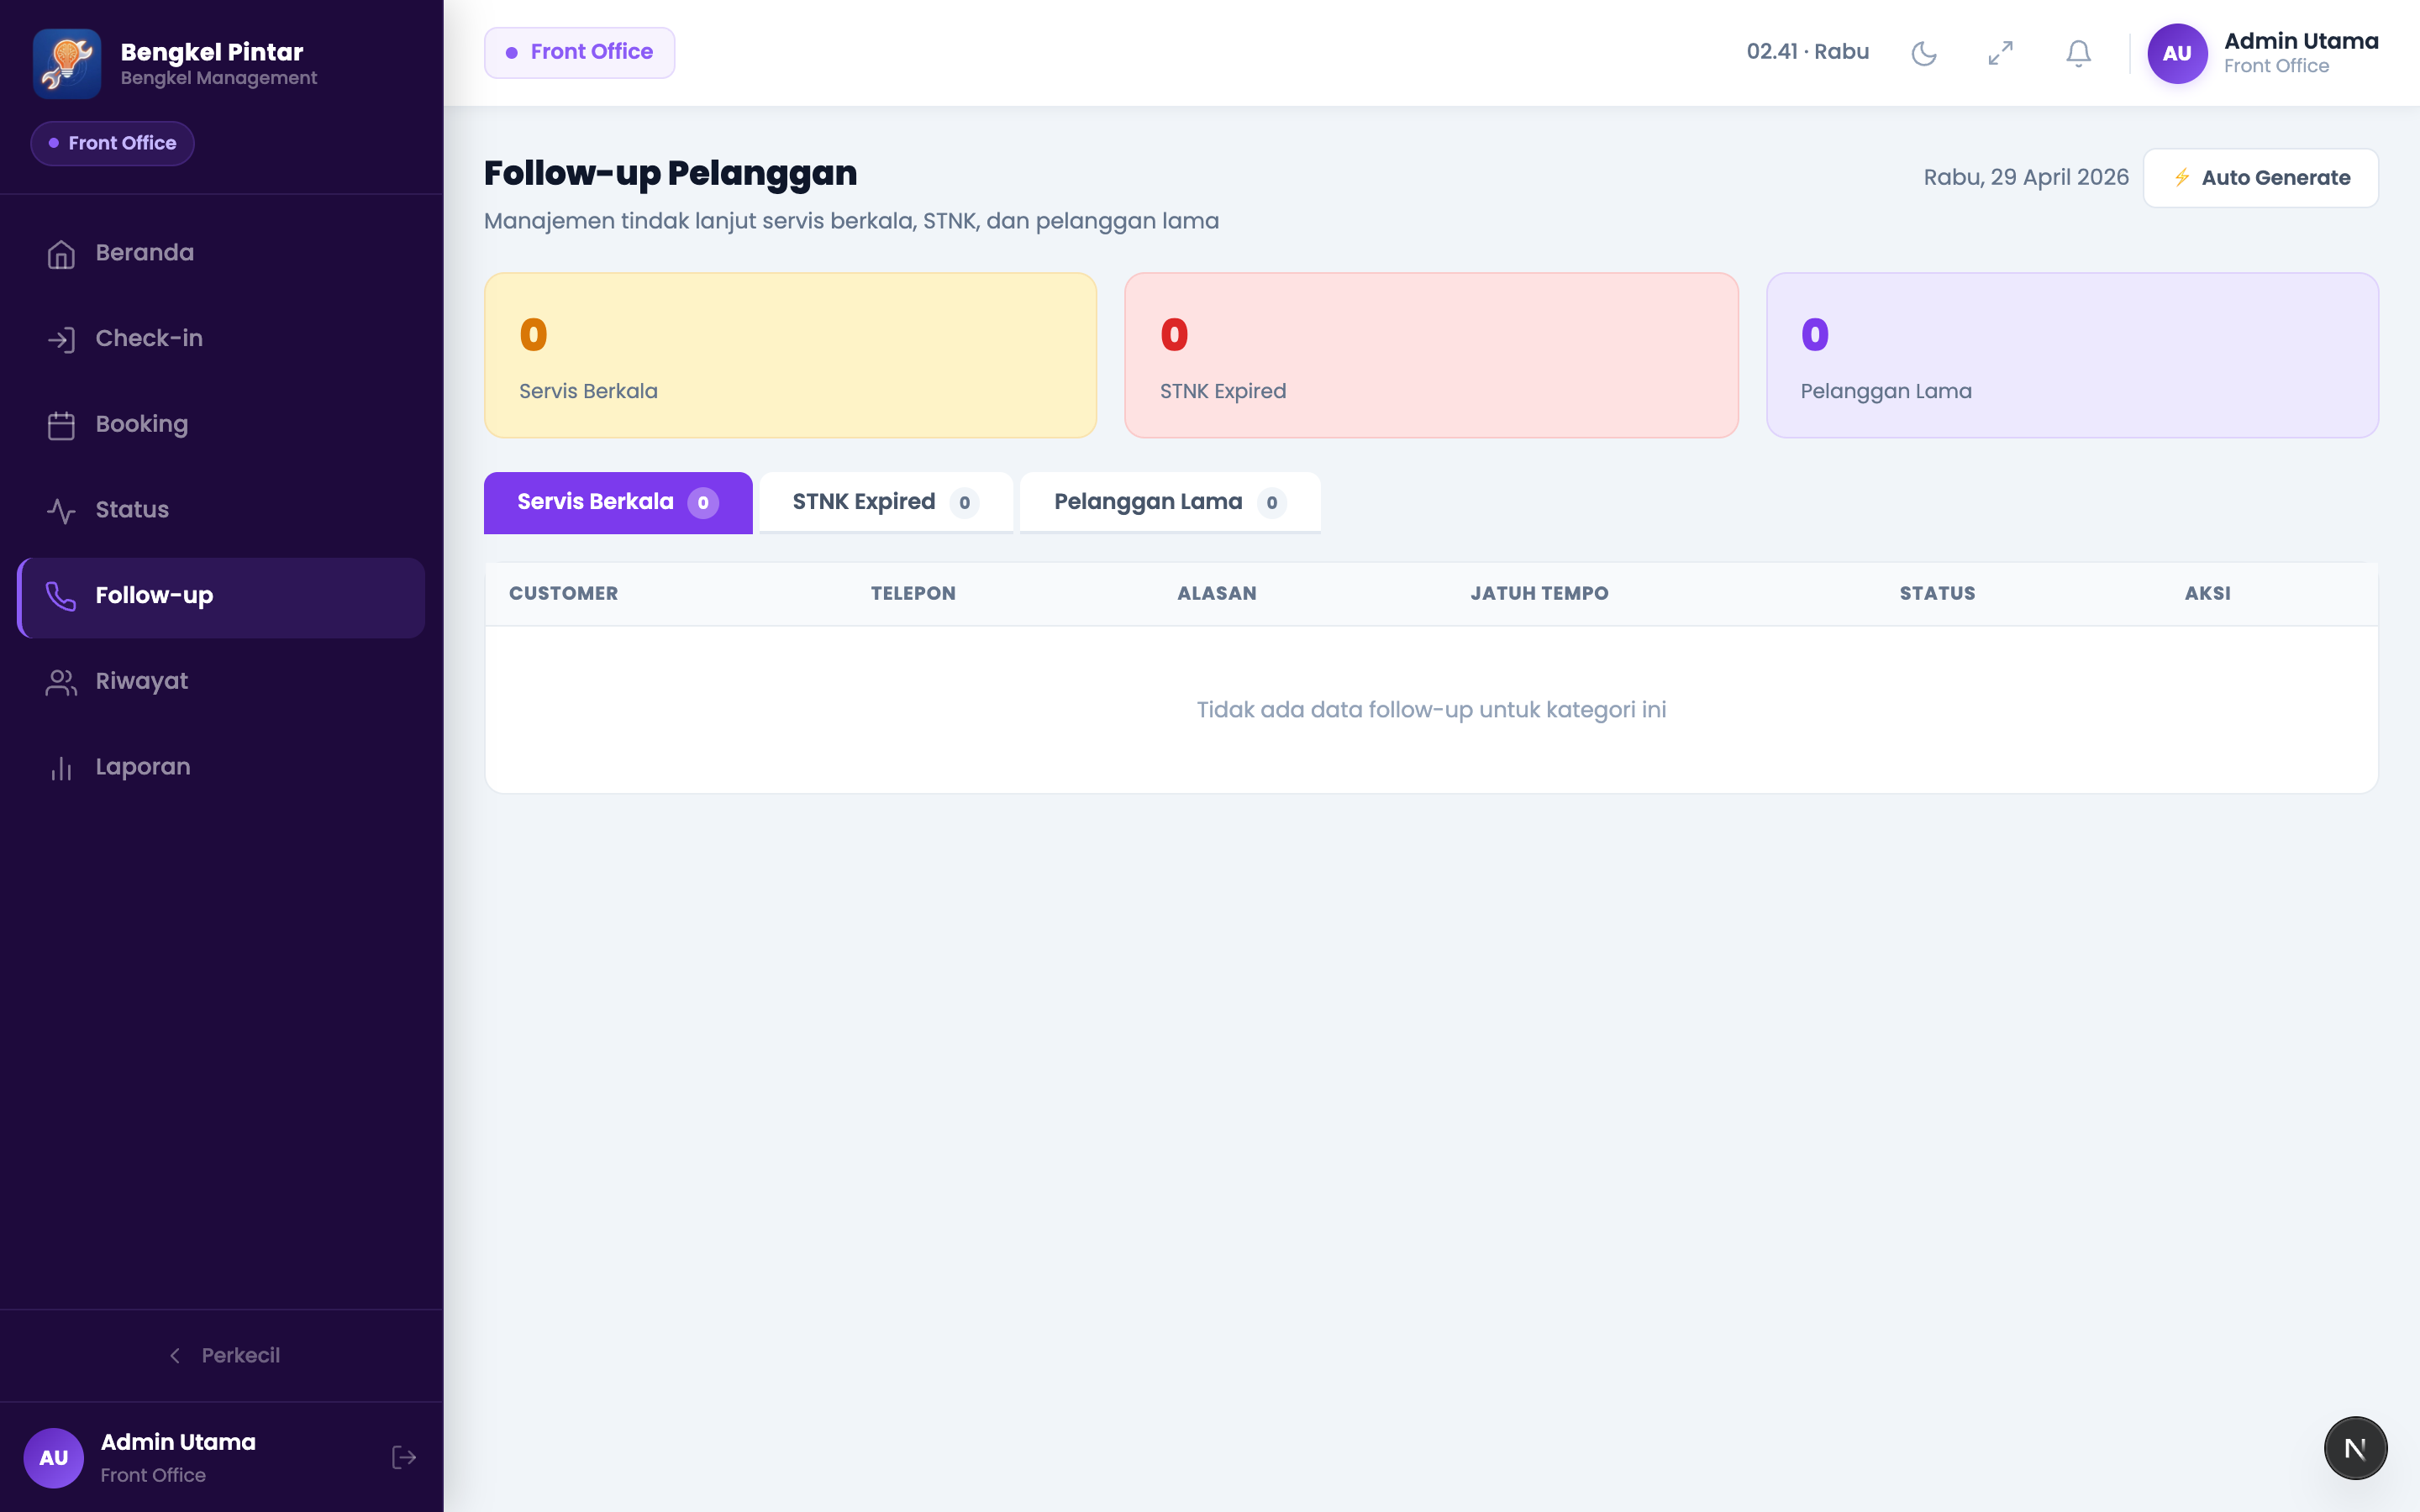The height and width of the screenshot is (1512, 2420).
Task: Click the yellow Servis Berkala summary card
Action: click(x=790, y=355)
